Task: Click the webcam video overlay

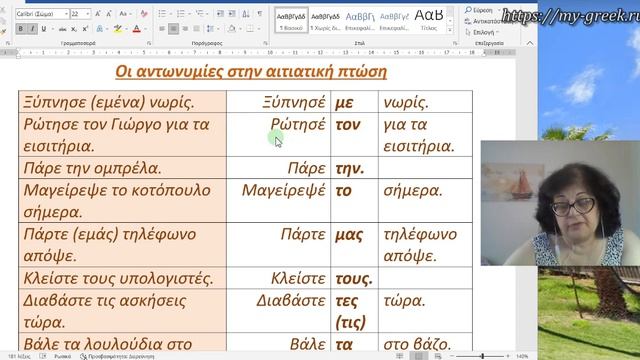Action: click(560, 203)
